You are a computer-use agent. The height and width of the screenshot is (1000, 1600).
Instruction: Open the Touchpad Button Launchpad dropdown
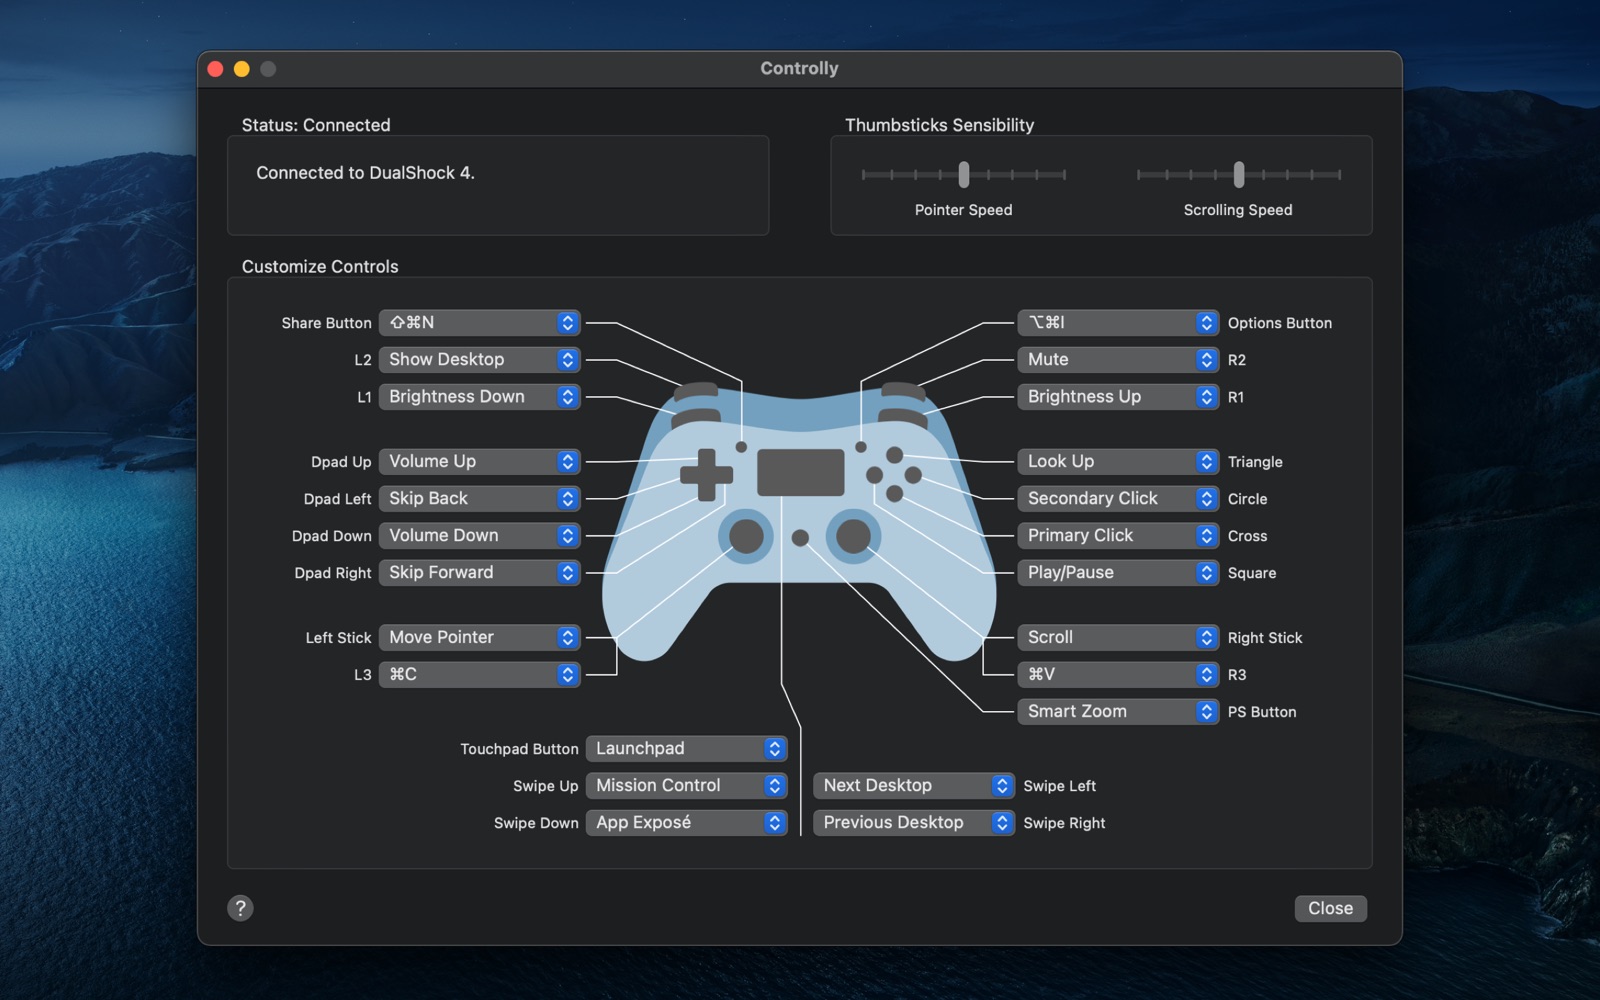[x=686, y=749]
